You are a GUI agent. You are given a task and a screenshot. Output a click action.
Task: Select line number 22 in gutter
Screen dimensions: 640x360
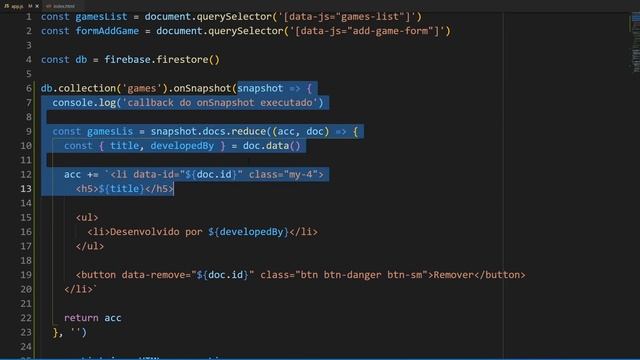(26, 318)
